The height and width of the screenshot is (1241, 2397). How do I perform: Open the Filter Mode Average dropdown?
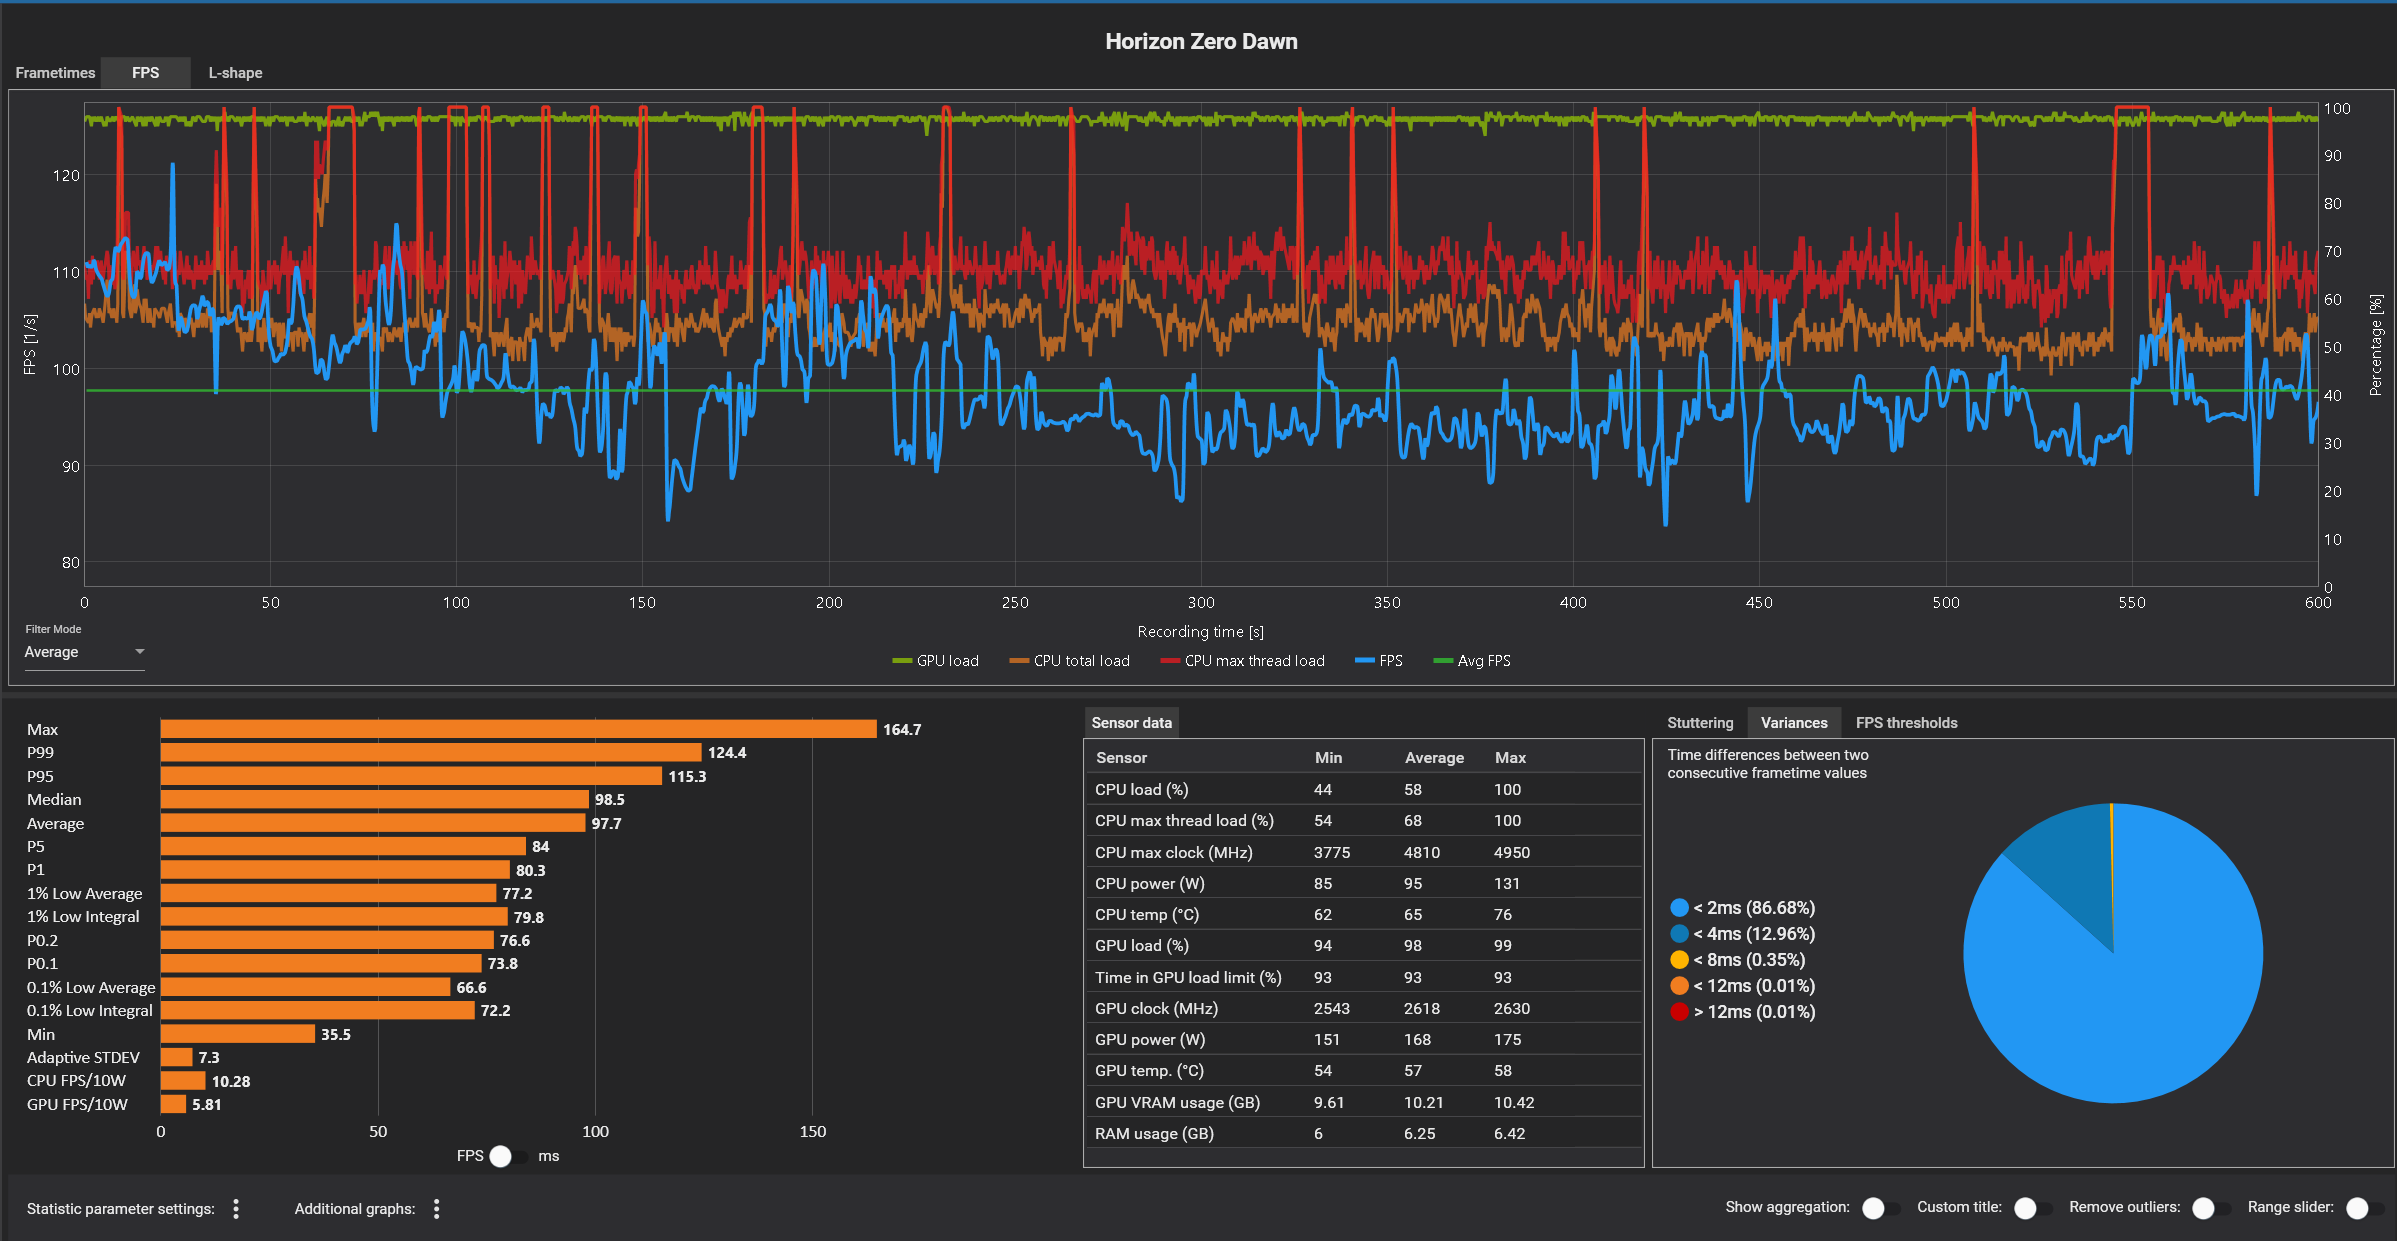(85, 652)
